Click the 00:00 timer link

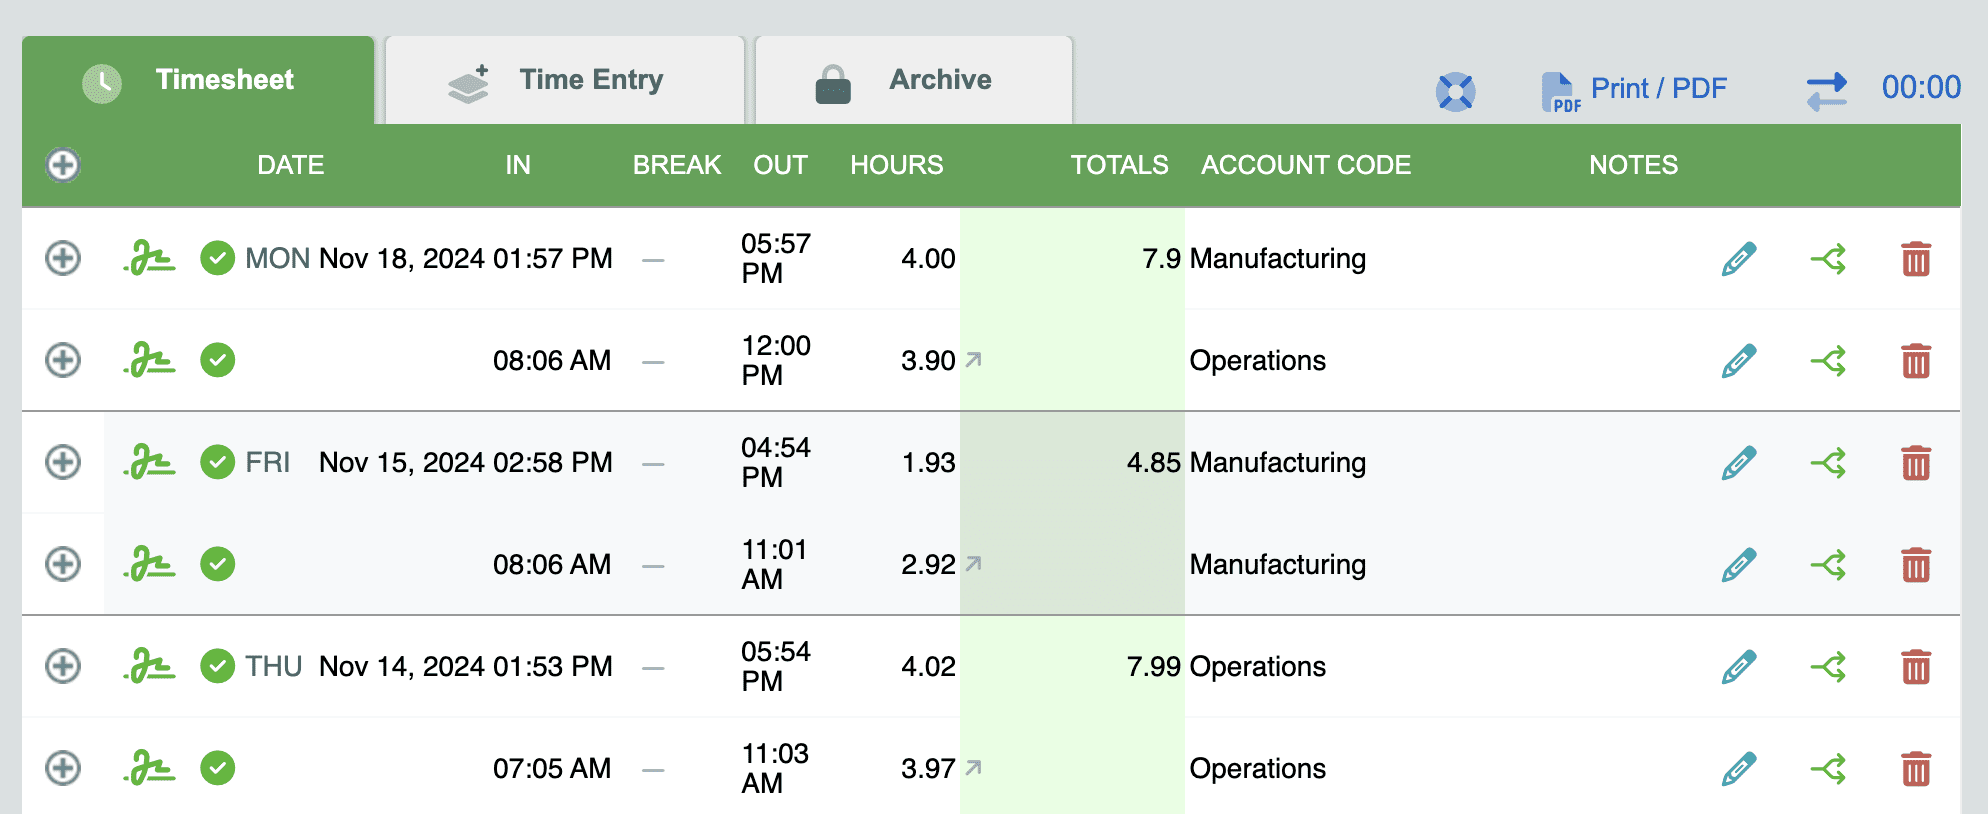click(x=1920, y=88)
